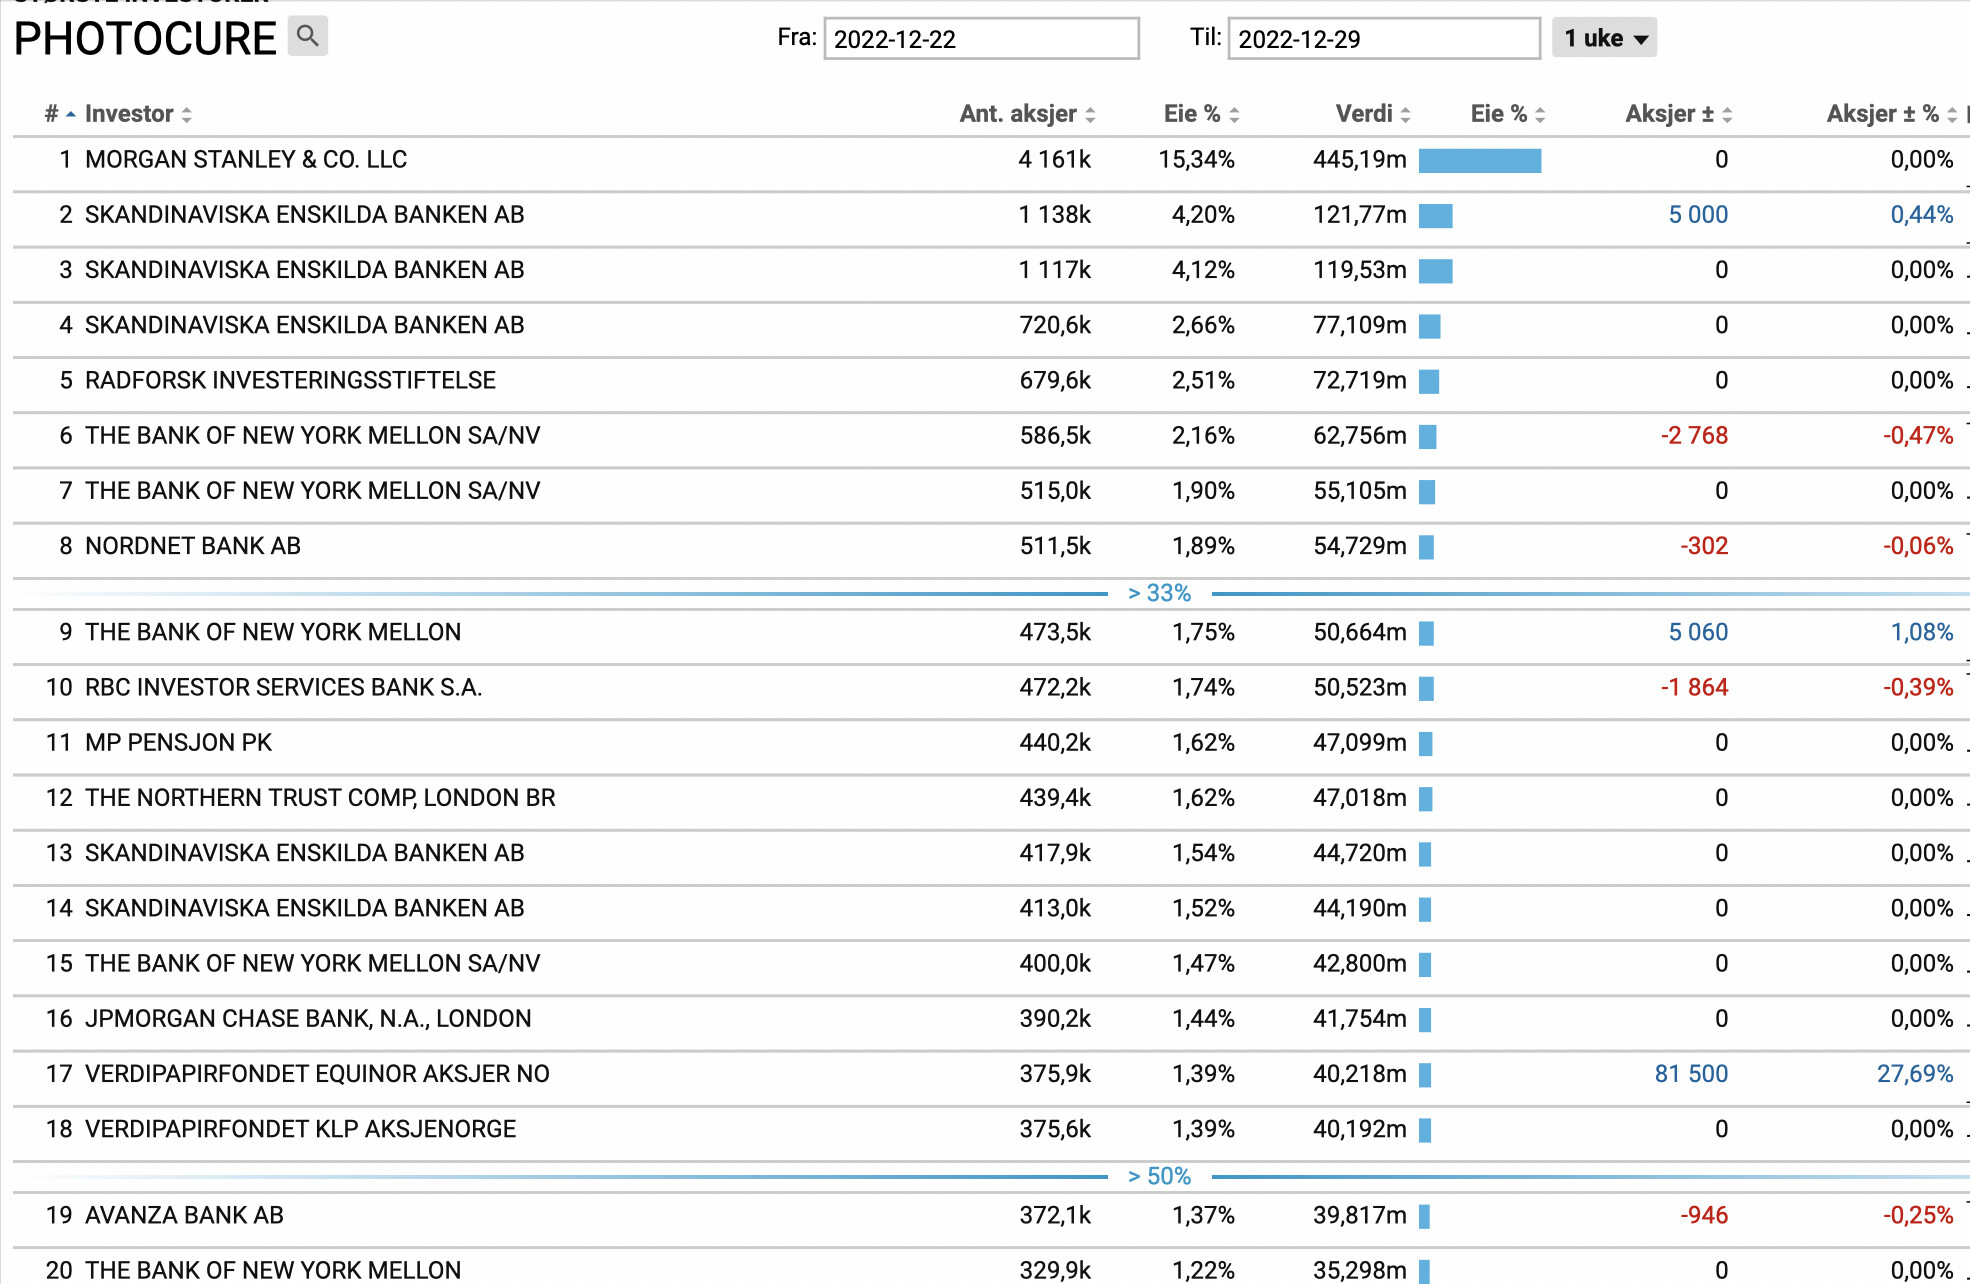
Task: Open the 1 uke period dropdown
Action: tap(1604, 38)
